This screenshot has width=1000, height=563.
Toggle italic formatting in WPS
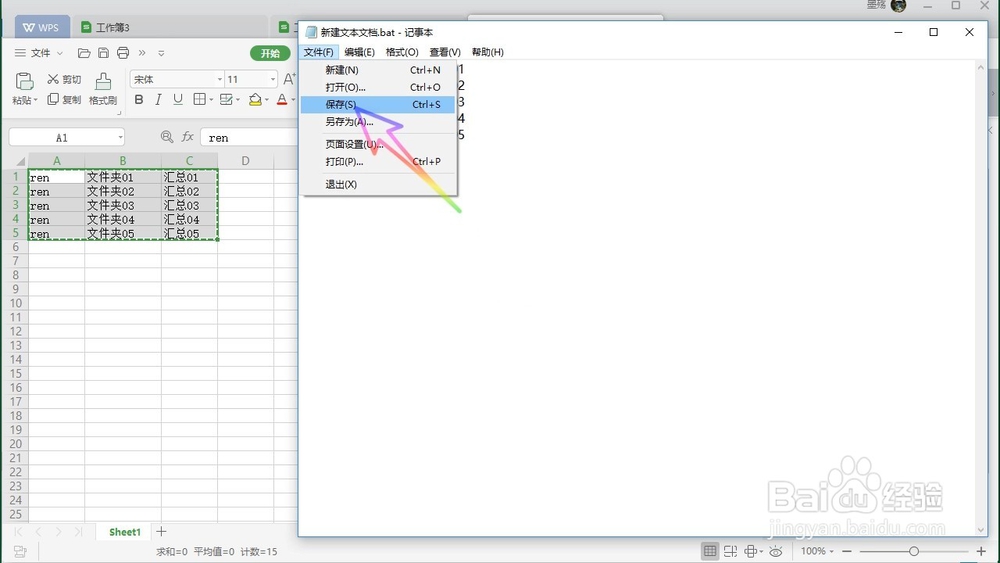(x=158, y=99)
